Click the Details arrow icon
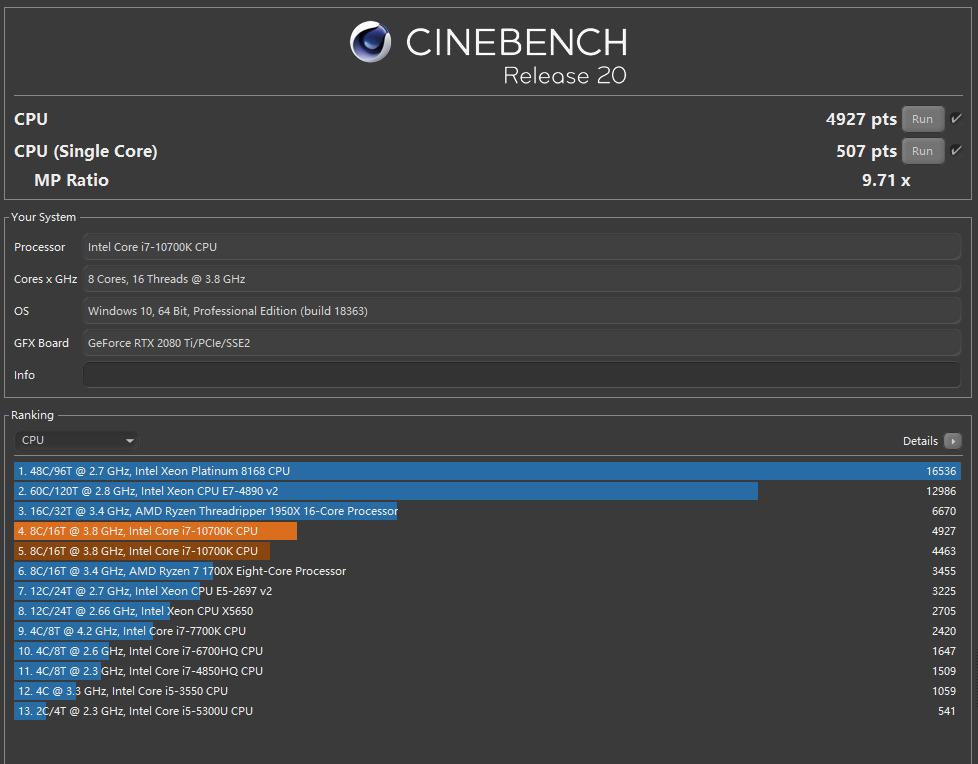 952,441
